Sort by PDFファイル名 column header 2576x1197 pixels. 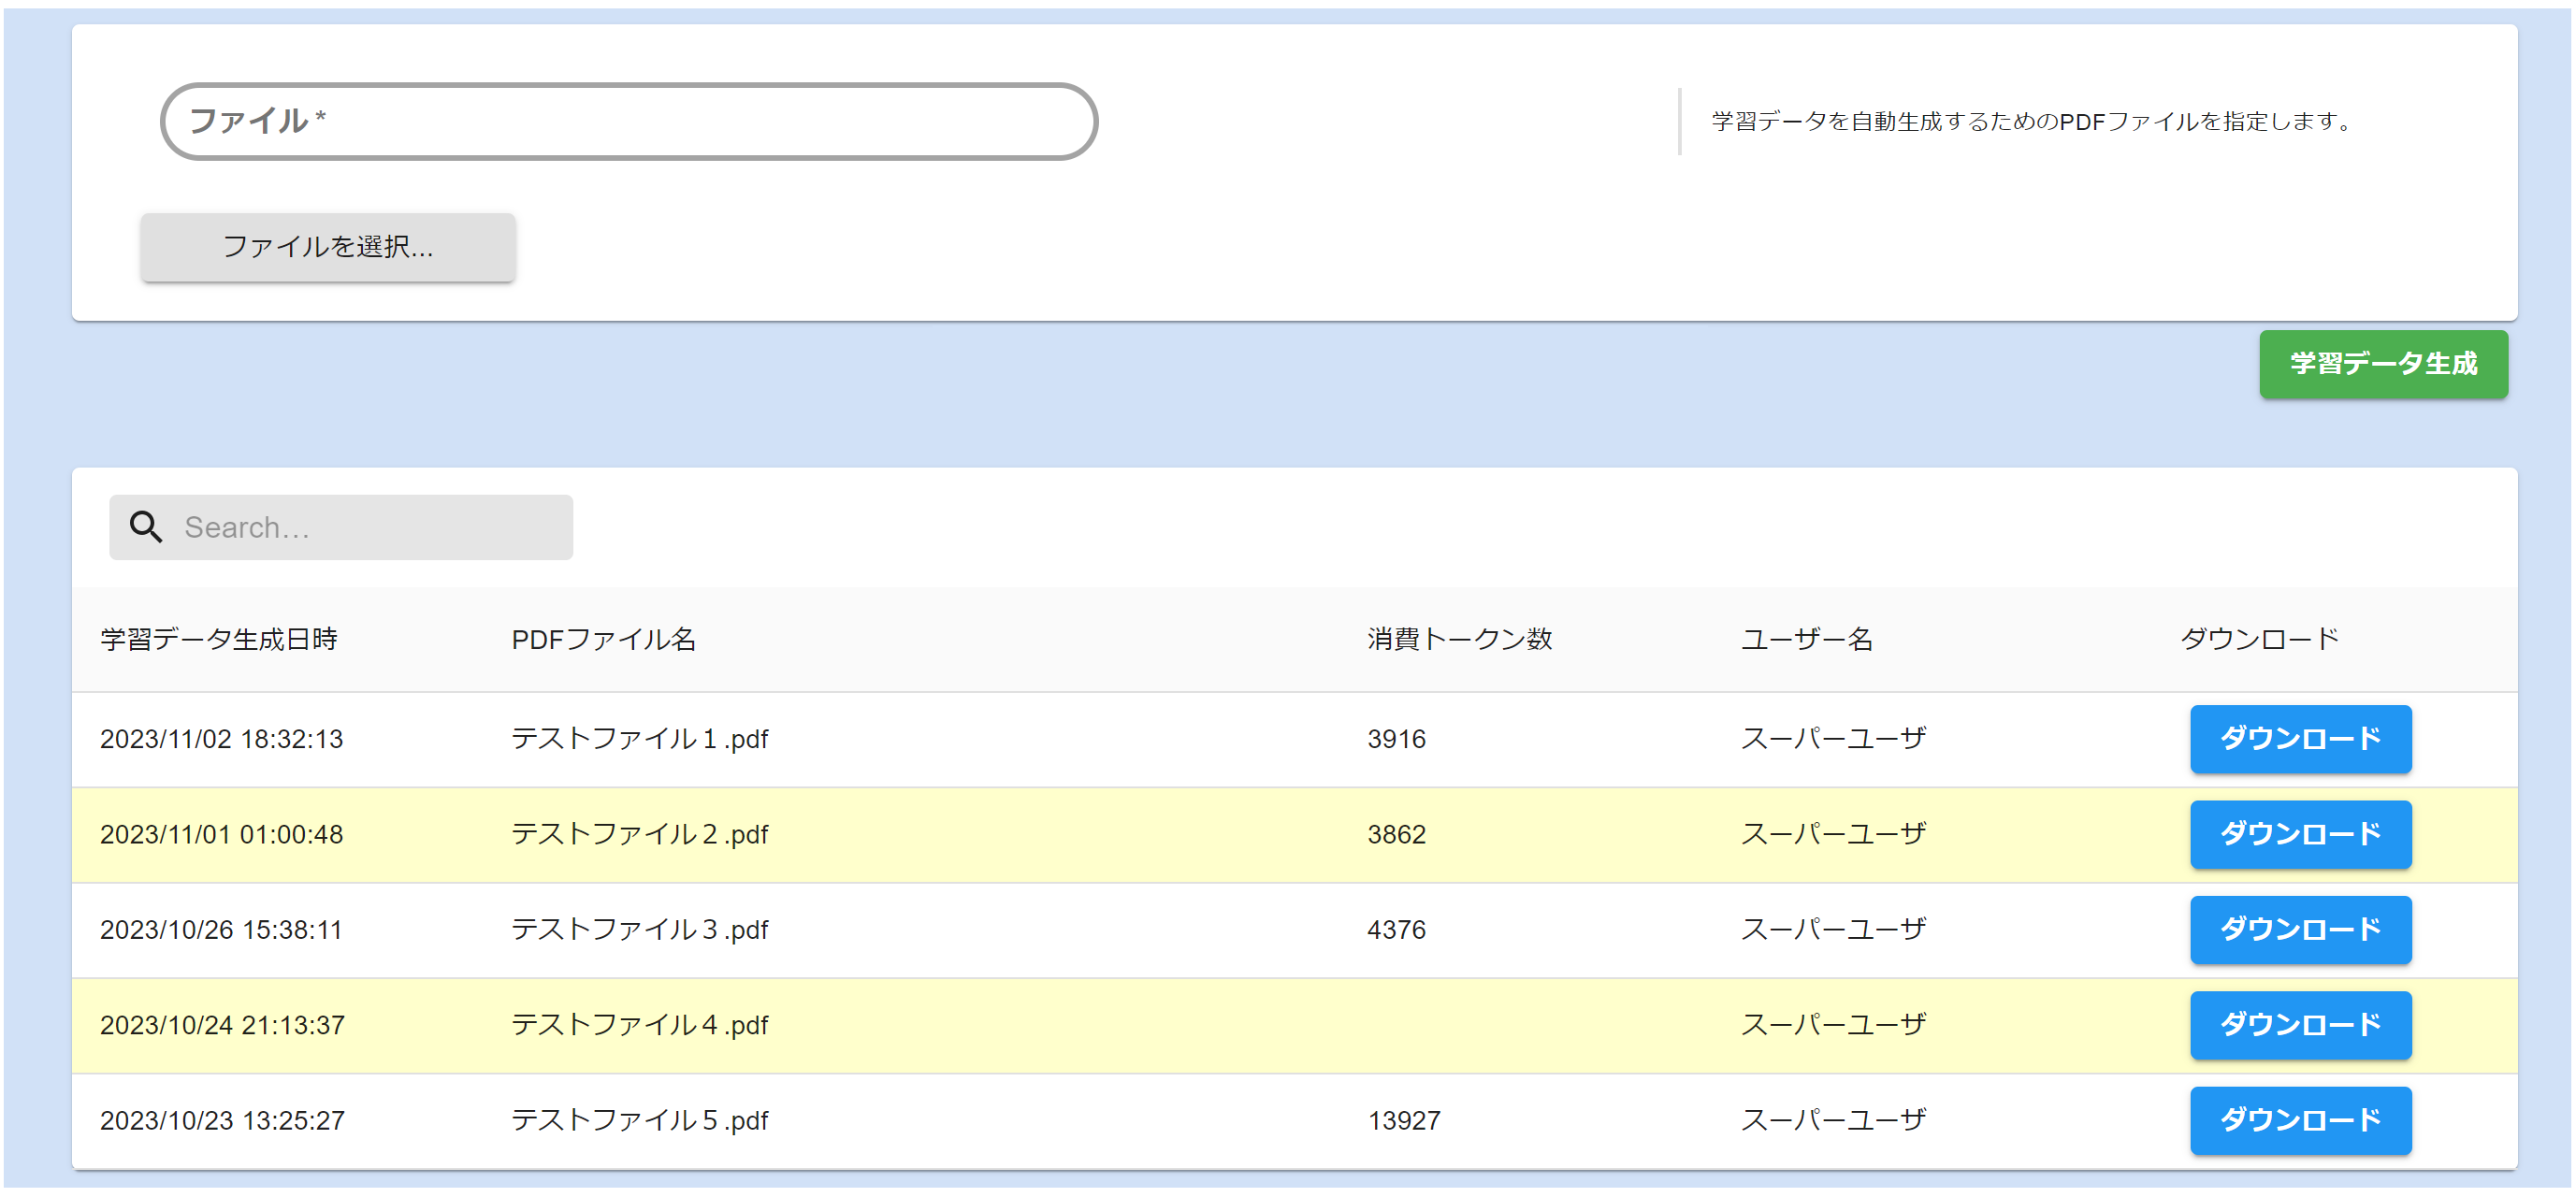603,639
